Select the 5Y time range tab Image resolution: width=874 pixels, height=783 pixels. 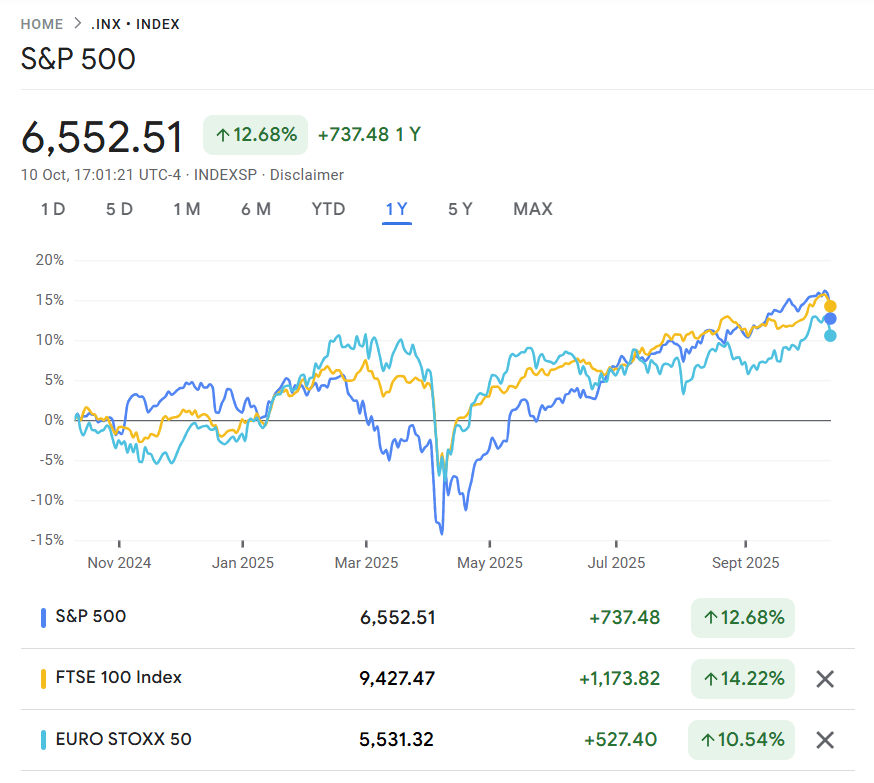coord(460,209)
